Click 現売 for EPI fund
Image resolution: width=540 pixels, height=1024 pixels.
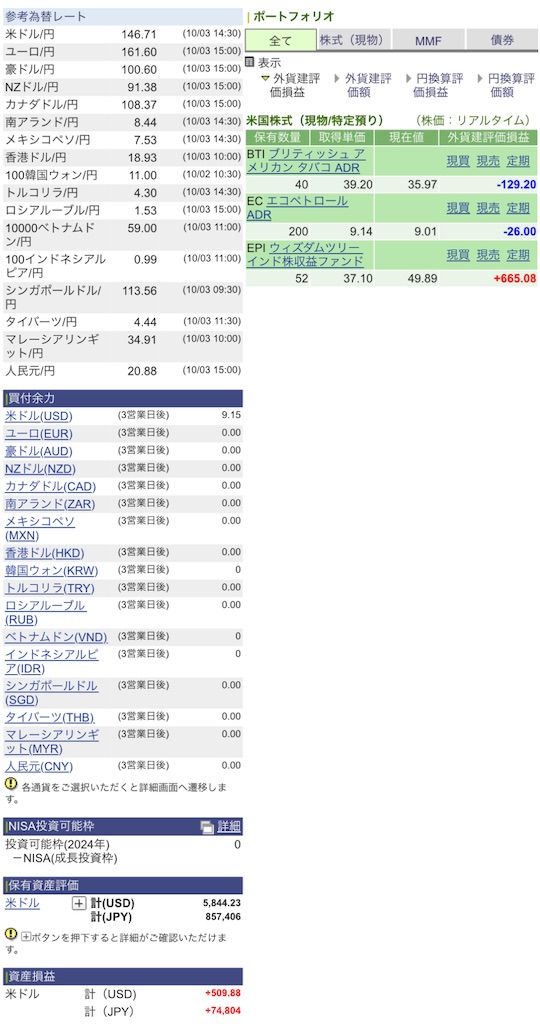tap(488, 255)
